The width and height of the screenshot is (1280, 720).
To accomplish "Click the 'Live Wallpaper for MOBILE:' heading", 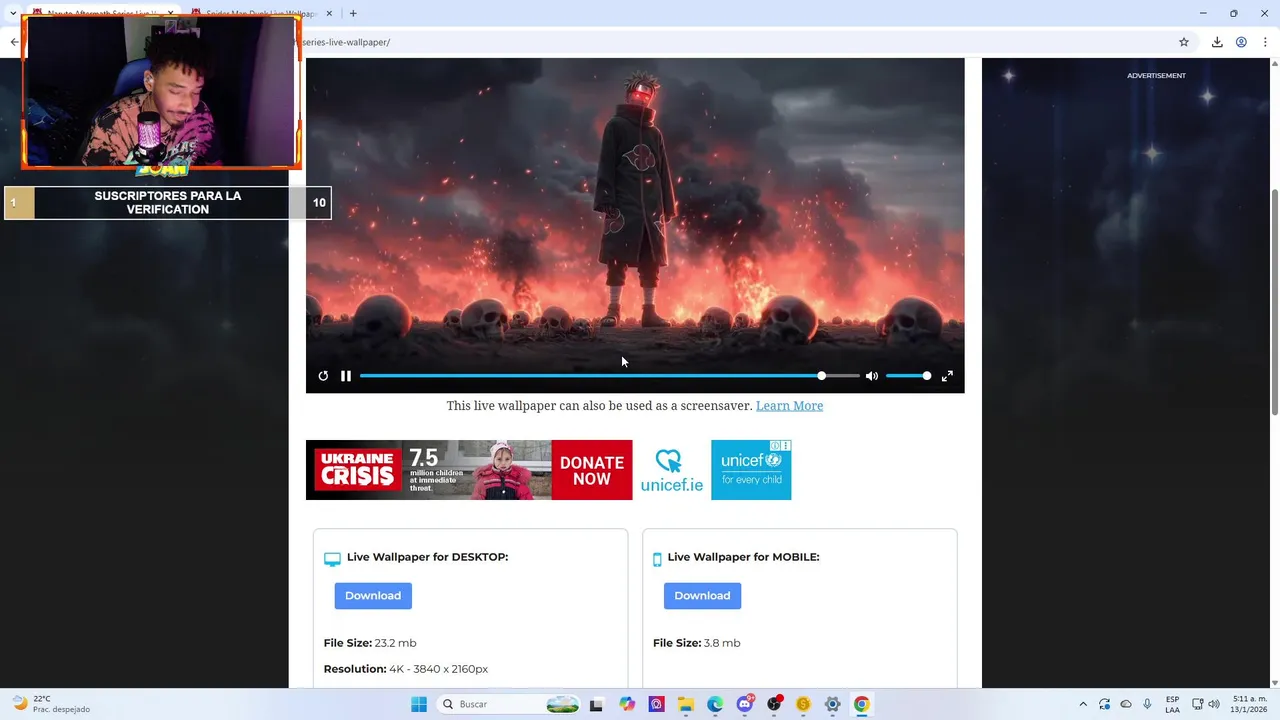I will (x=743, y=557).
